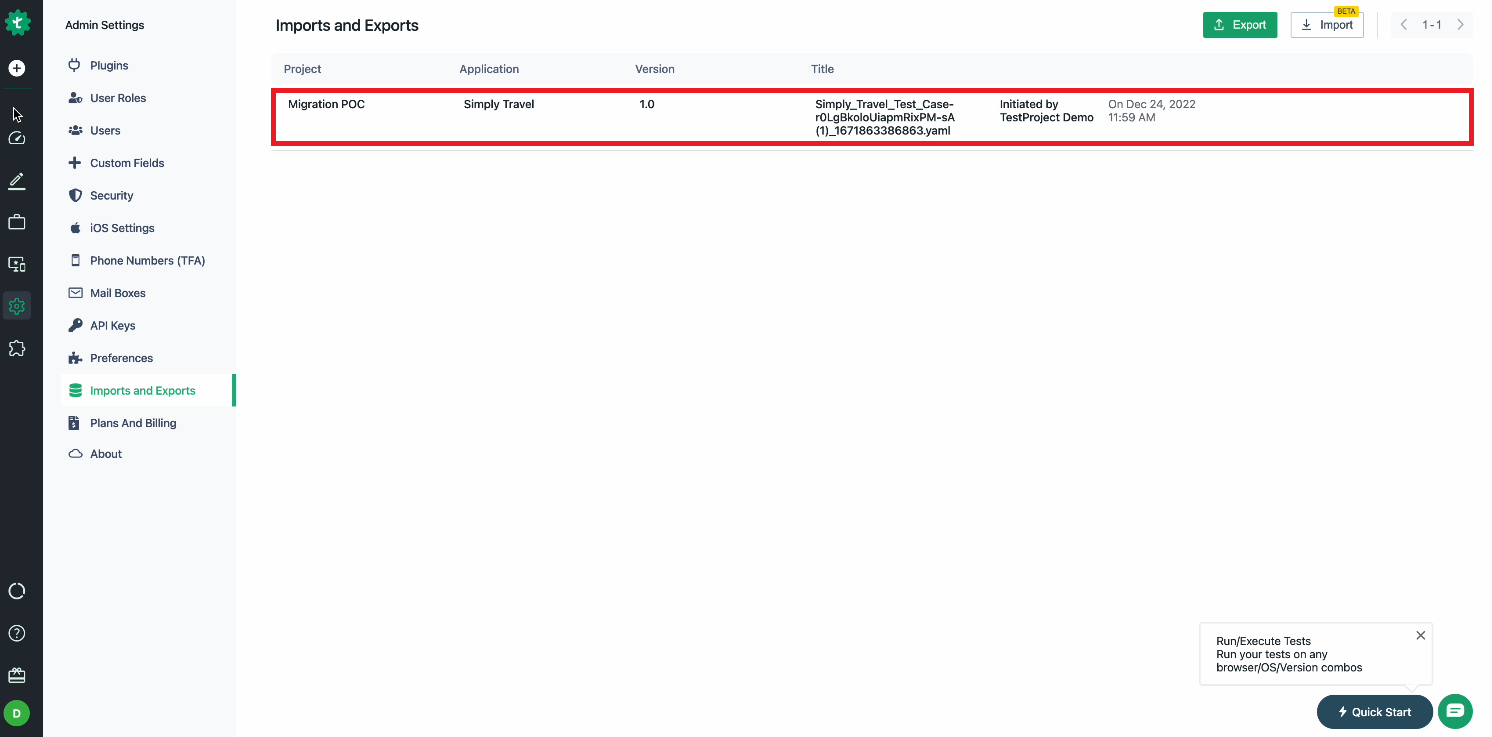Image resolution: width=1492 pixels, height=737 pixels.
Task: Click the Project column header
Action: [303, 69]
